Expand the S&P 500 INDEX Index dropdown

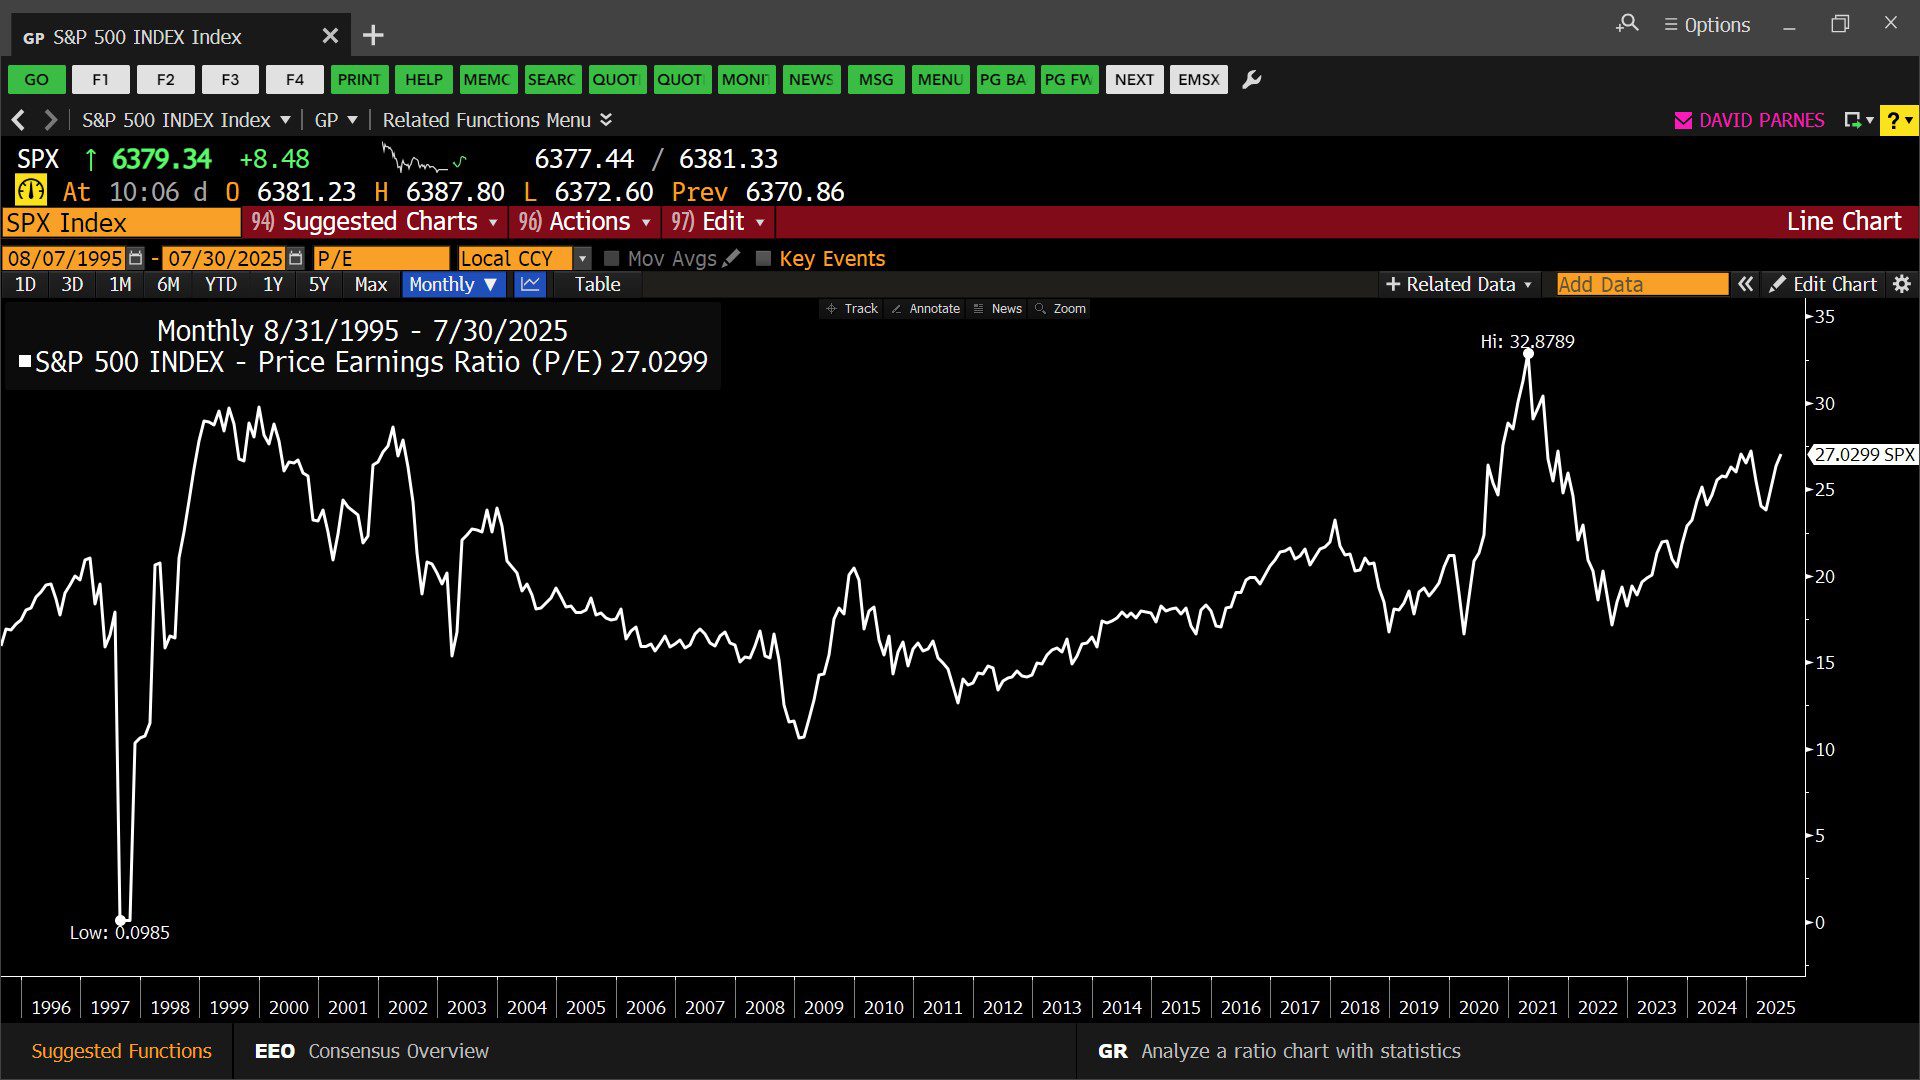point(186,120)
